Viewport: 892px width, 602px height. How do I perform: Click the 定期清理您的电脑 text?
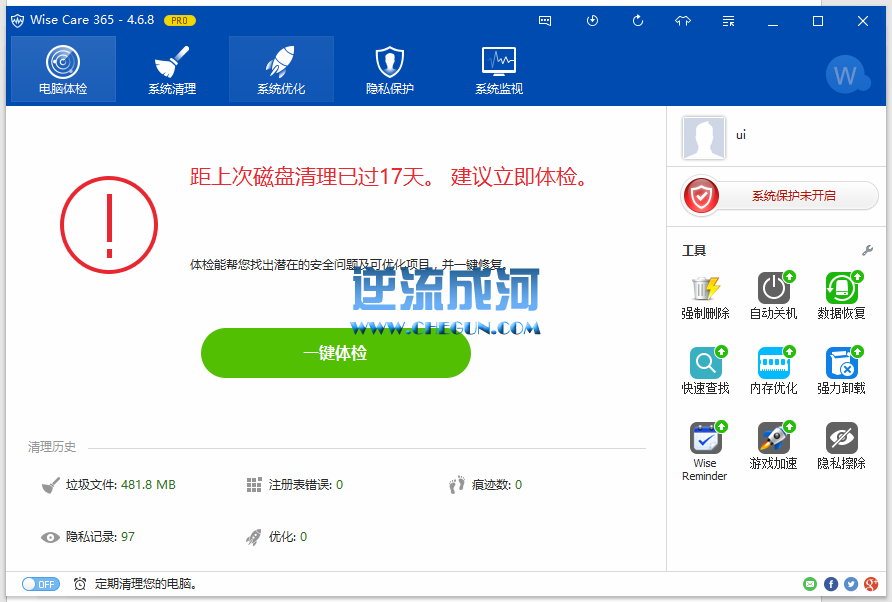click(146, 584)
